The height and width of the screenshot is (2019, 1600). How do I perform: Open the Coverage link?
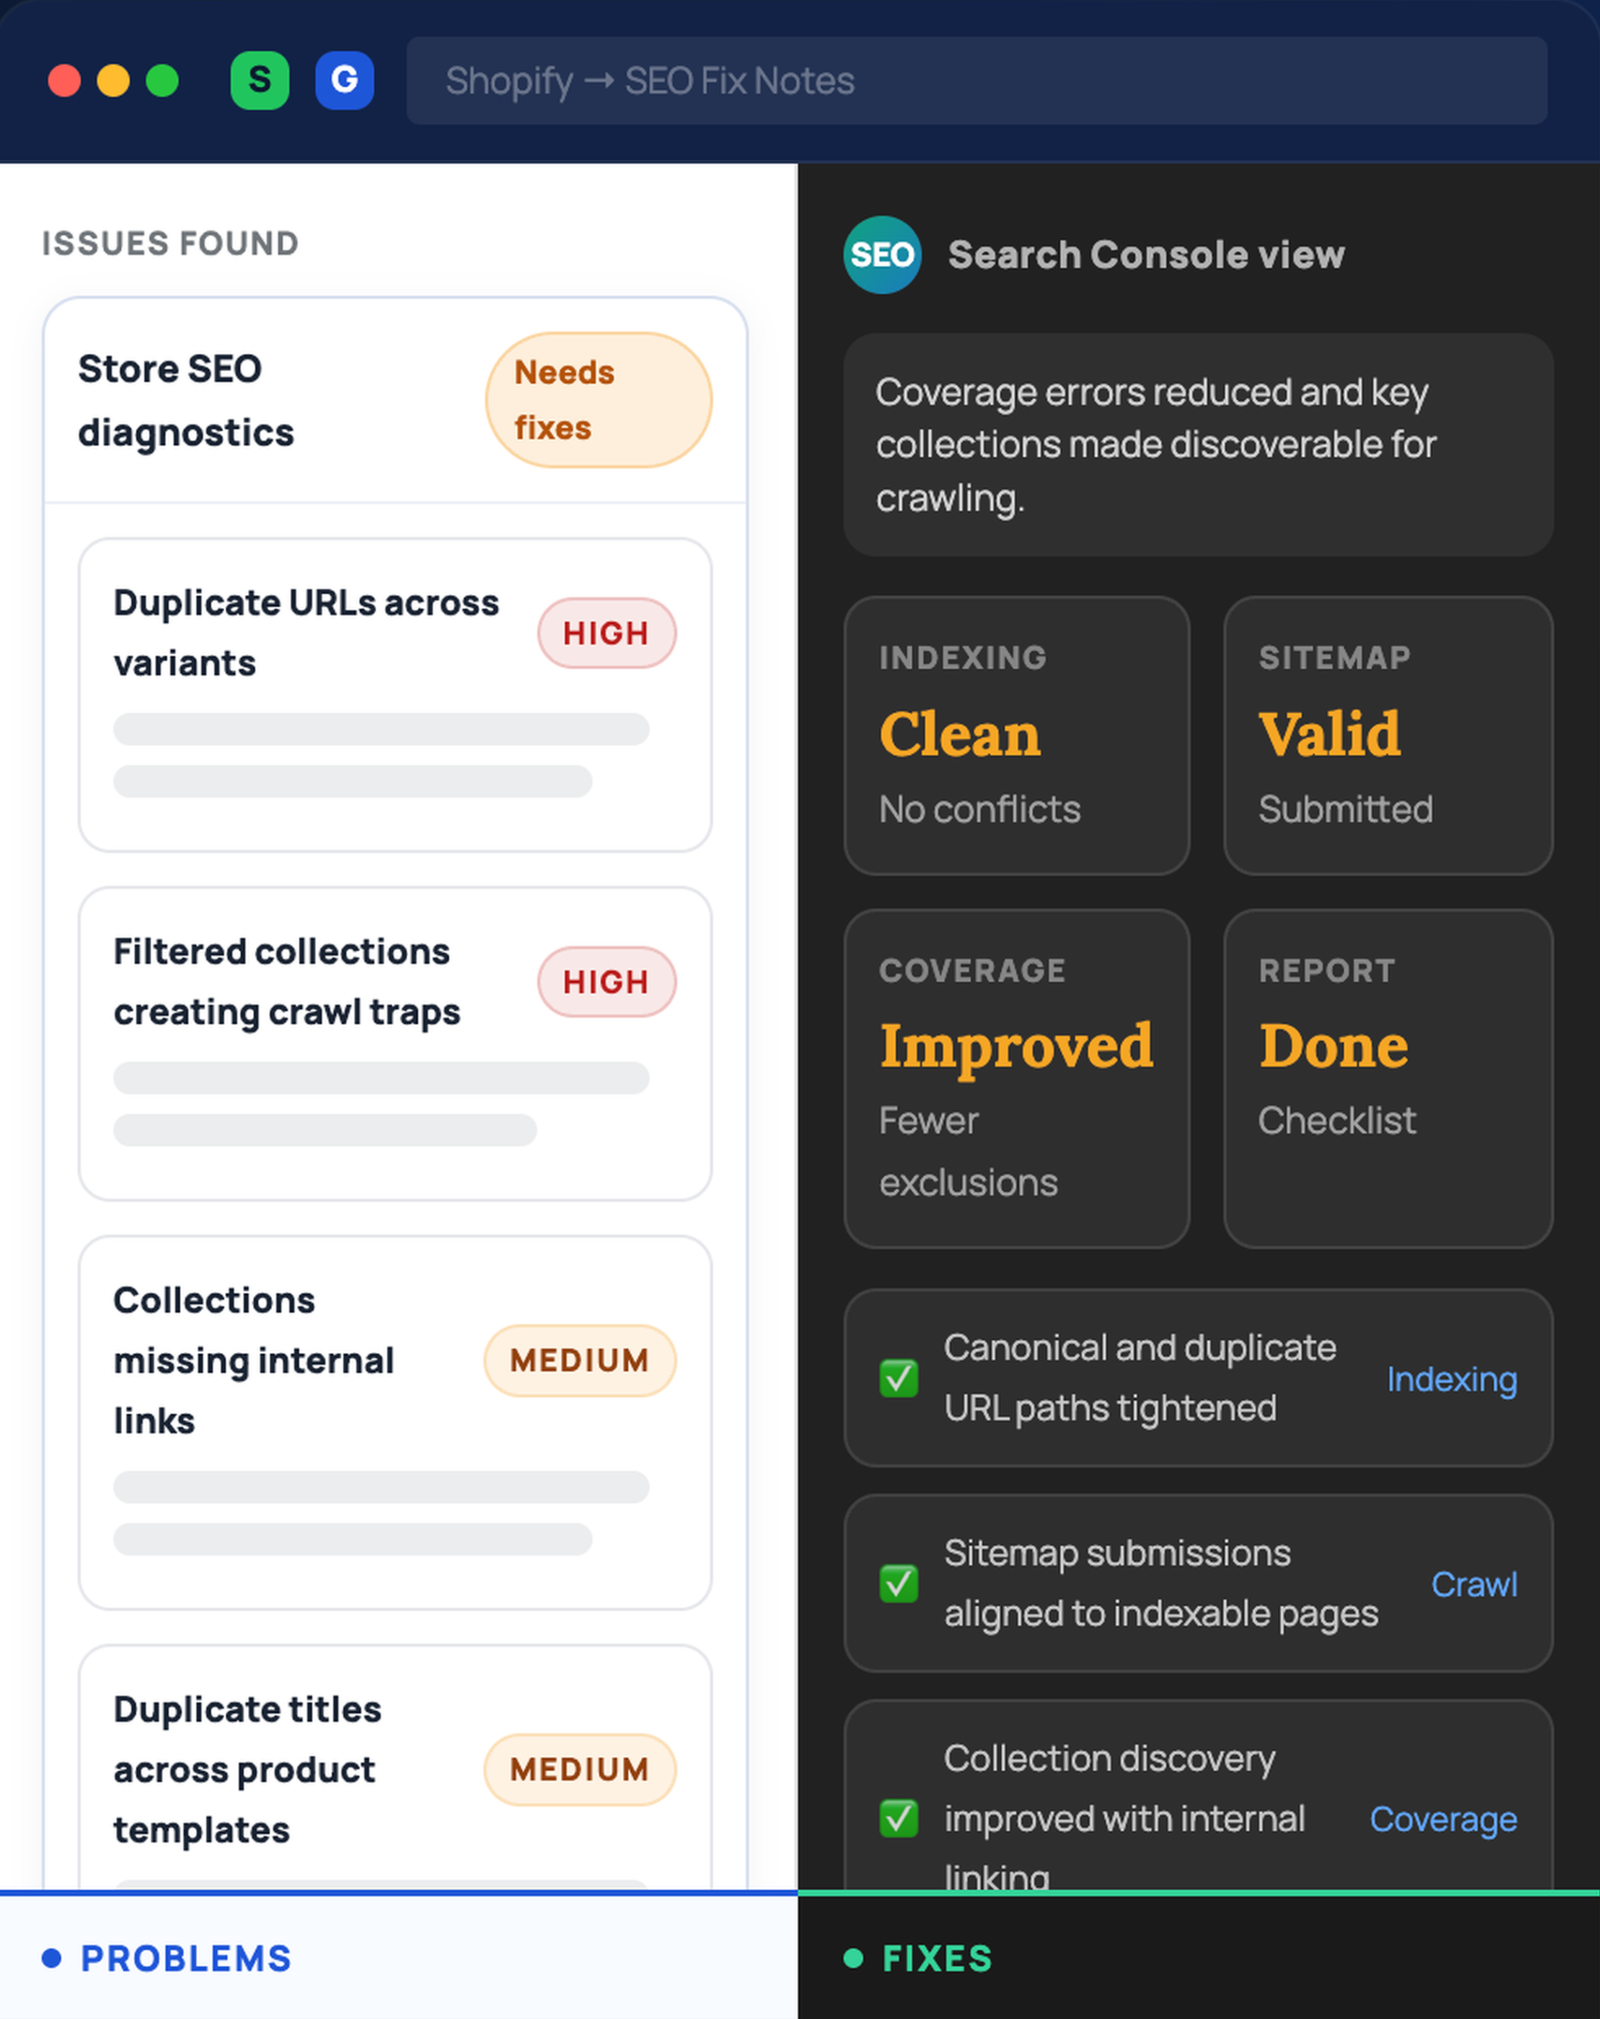click(1442, 1819)
